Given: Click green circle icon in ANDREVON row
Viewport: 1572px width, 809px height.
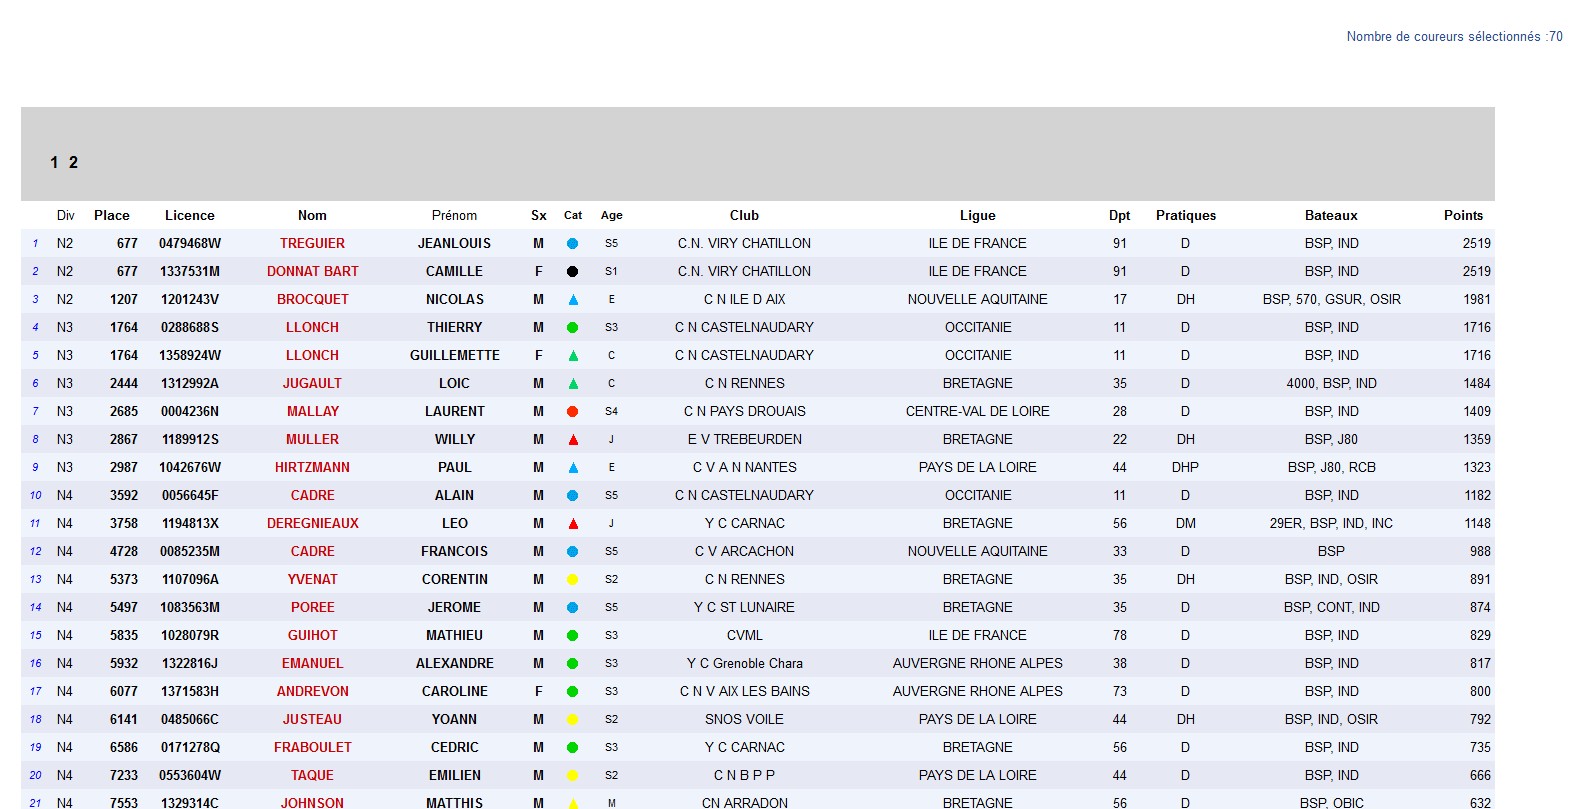Looking at the screenshot, I should pos(572,691).
